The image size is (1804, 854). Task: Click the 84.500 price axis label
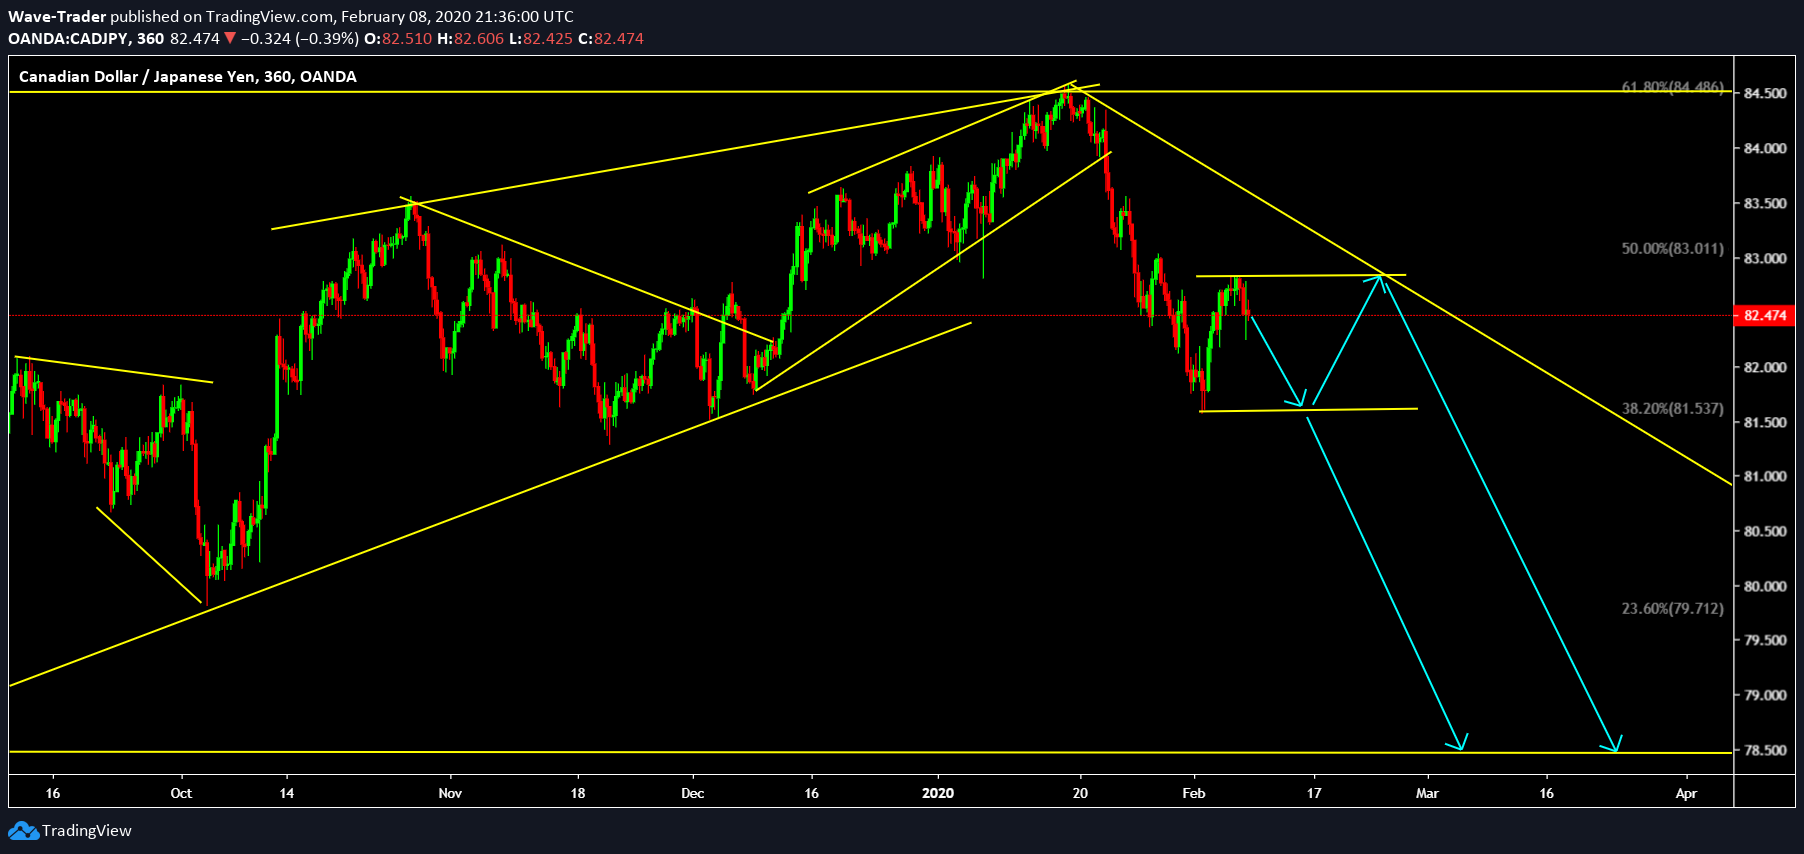click(x=1765, y=93)
